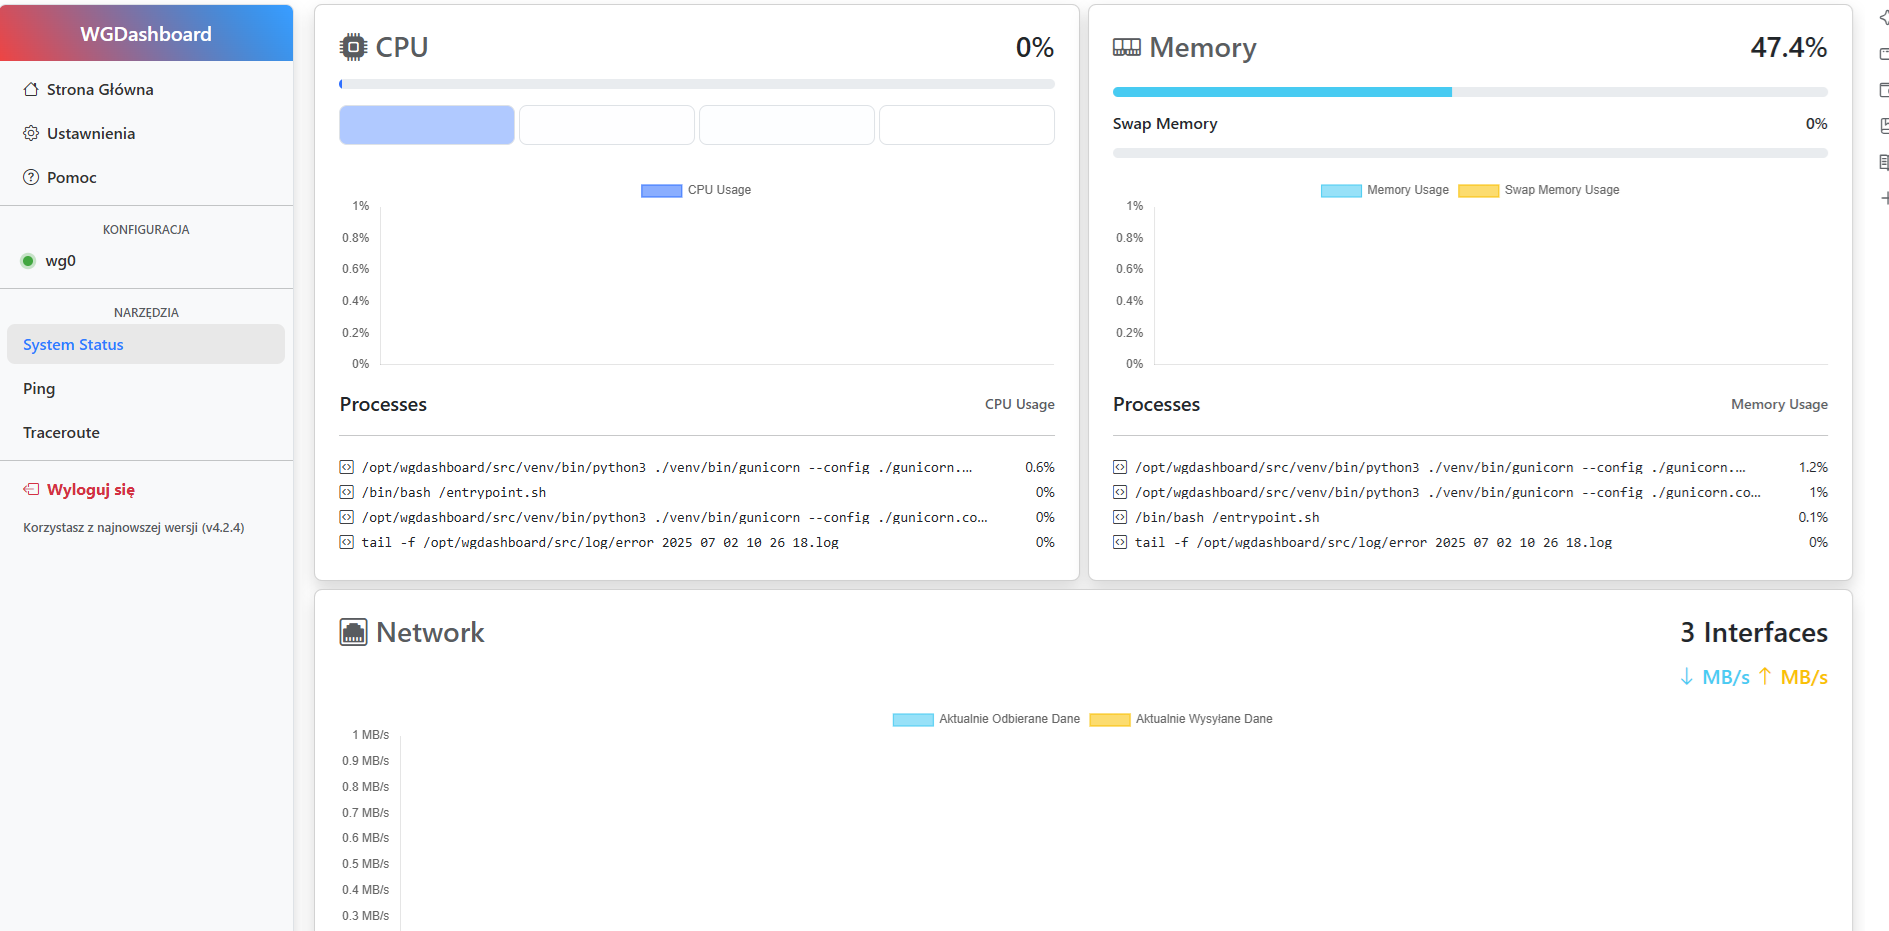Click the icon of the 0.6% gunicorn CPU process

(x=346, y=467)
